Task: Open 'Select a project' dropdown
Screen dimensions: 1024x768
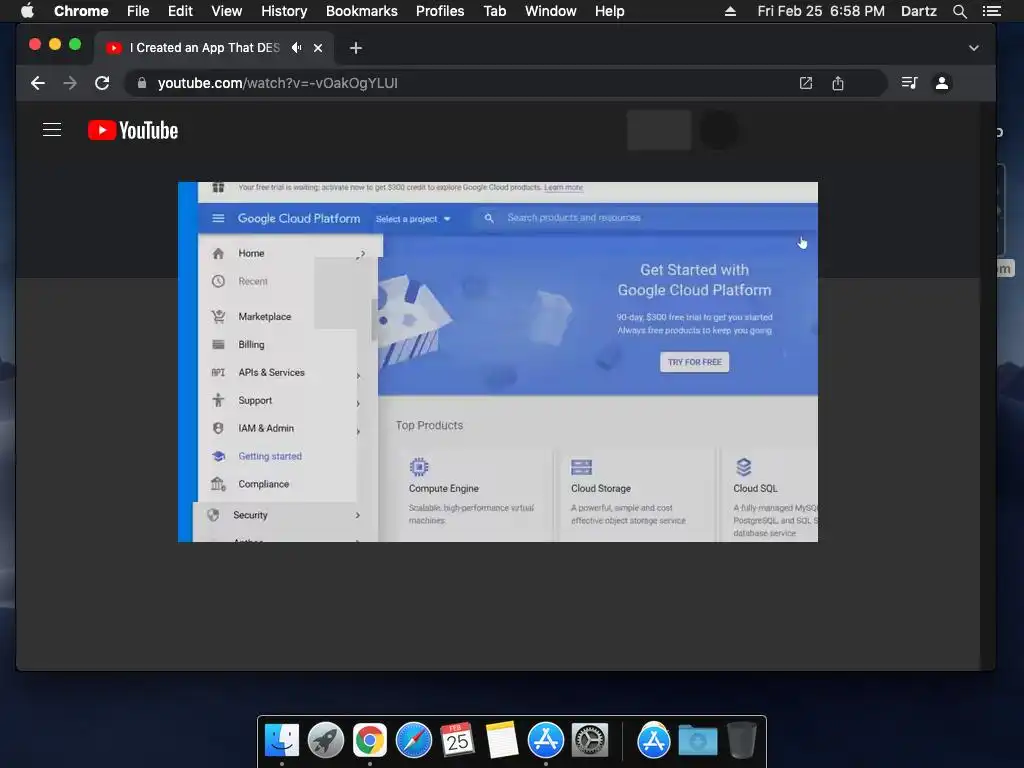Action: click(413, 219)
